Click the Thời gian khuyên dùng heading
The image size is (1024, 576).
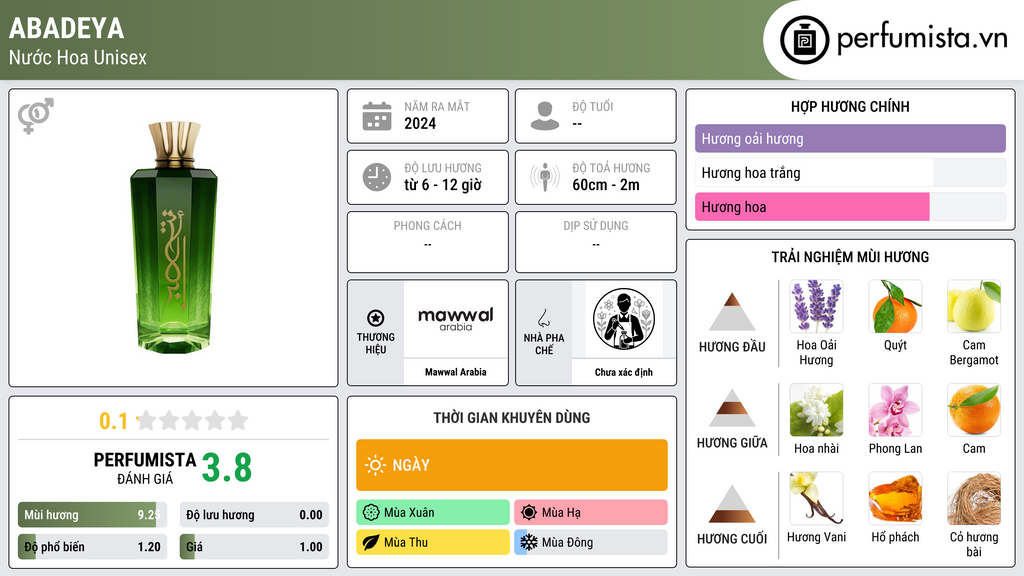(512, 417)
